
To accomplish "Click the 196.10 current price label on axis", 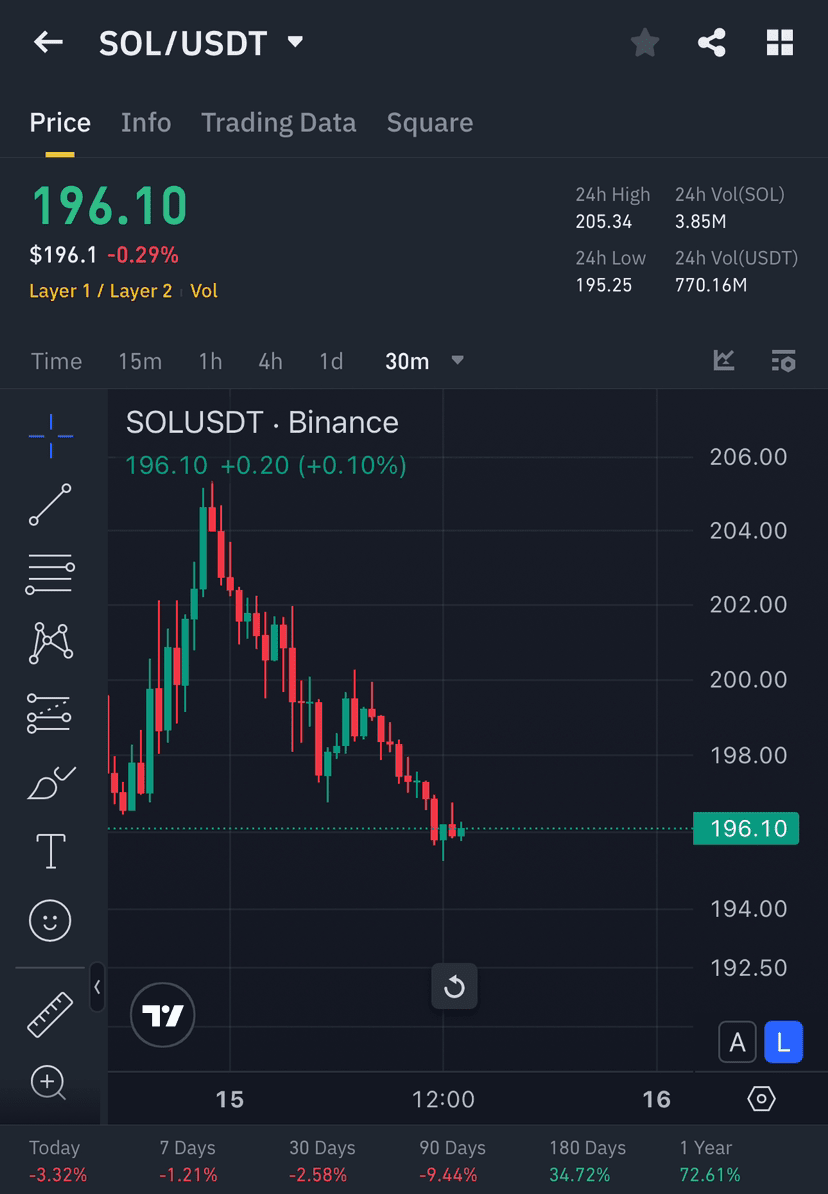I will (x=746, y=828).
